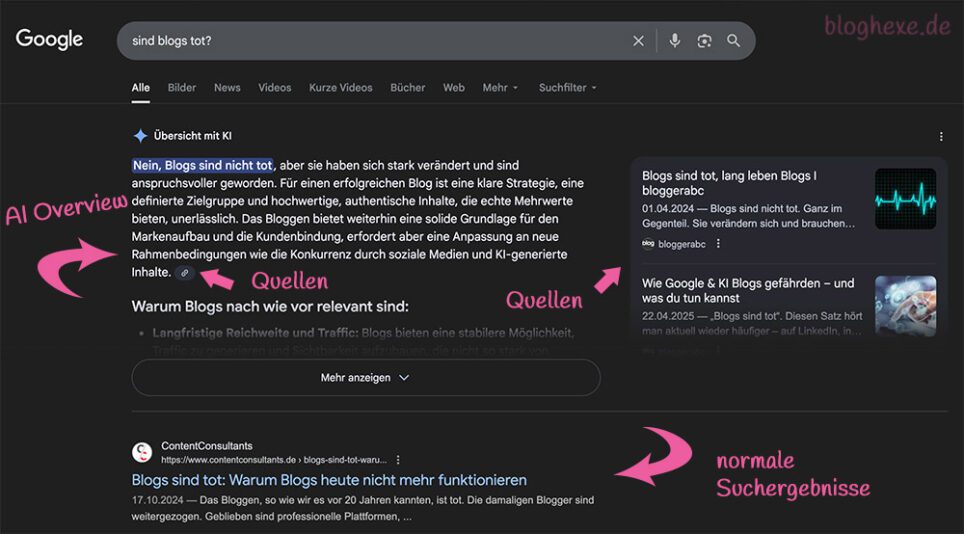Open the Suchfilter dropdown
The width and height of the screenshot is (964, 534).
point(567,87)
